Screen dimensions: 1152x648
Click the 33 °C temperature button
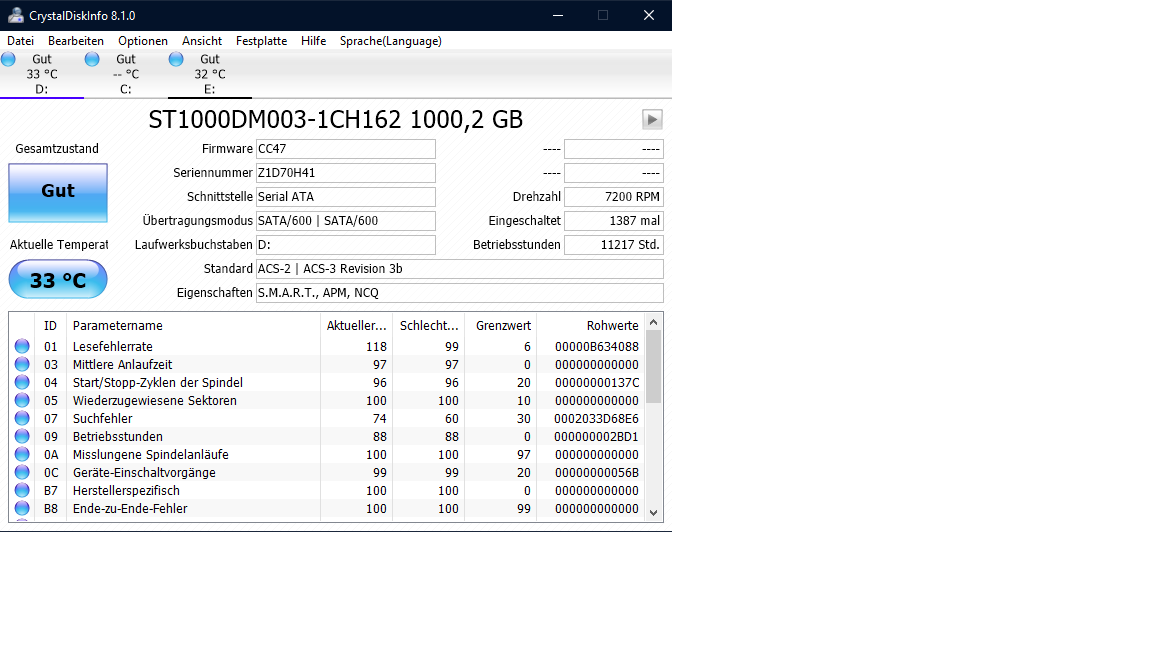click(x=58, y=279)
